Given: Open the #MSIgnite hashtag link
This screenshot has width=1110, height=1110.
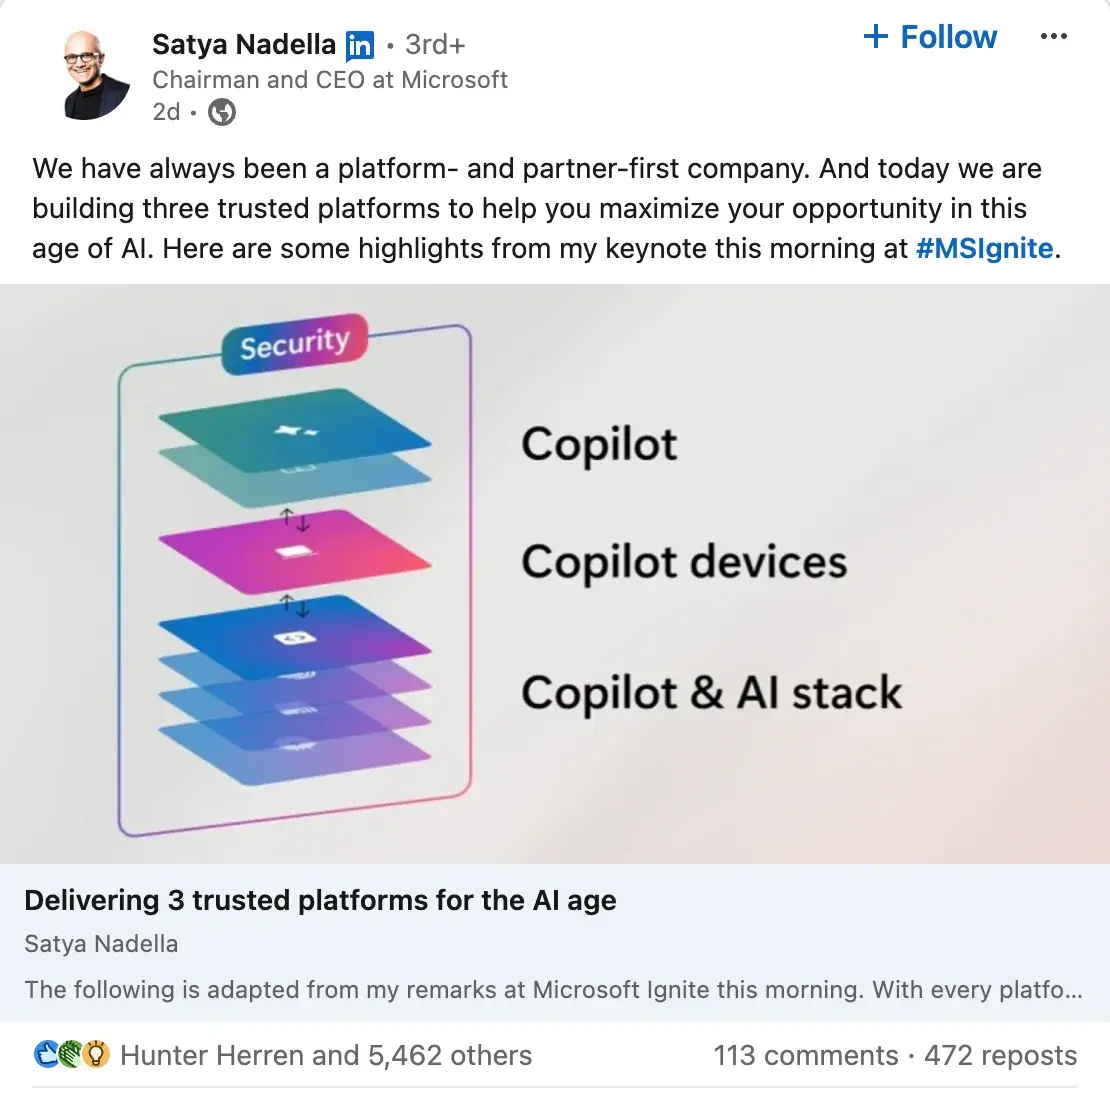Looking at the screenshot, I should click(984, 248).
